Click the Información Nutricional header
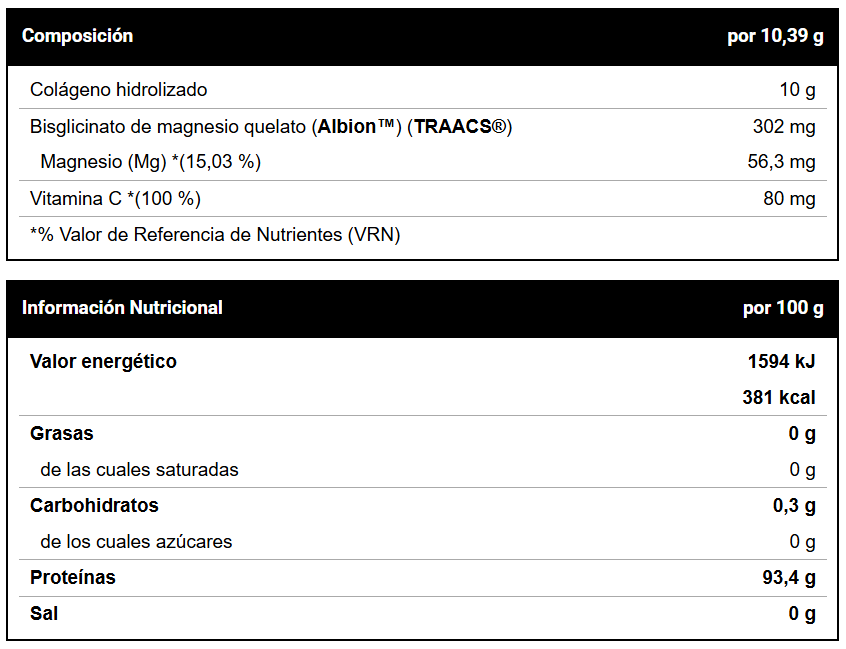This screenshot has width=846, height=649. 122,308
